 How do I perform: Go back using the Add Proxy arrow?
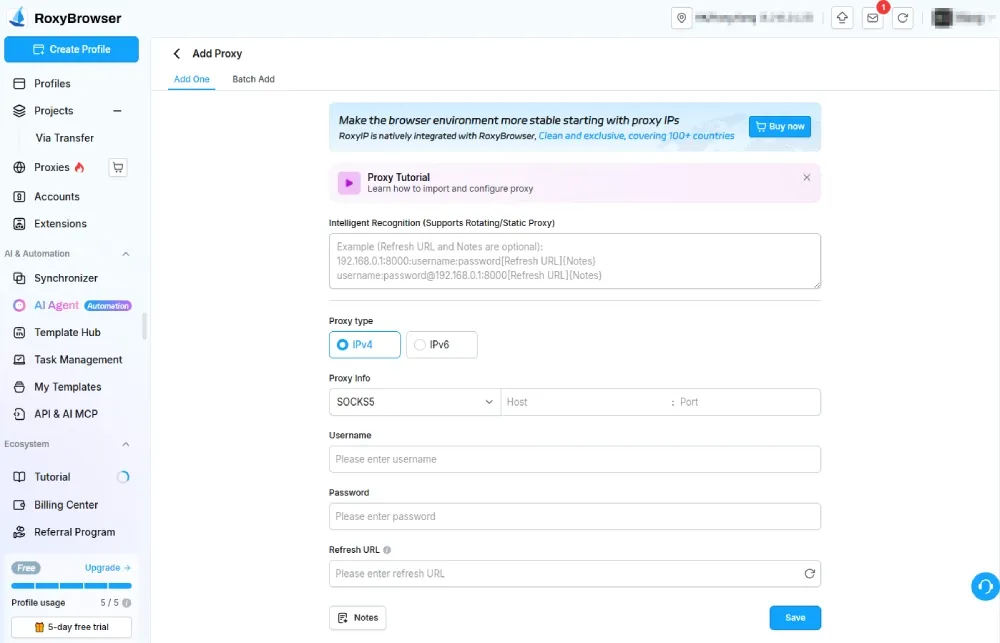[x=177, y=54]
